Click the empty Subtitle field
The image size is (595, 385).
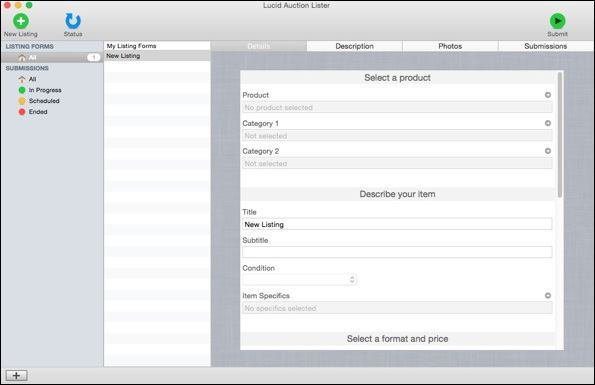[397, 252]
